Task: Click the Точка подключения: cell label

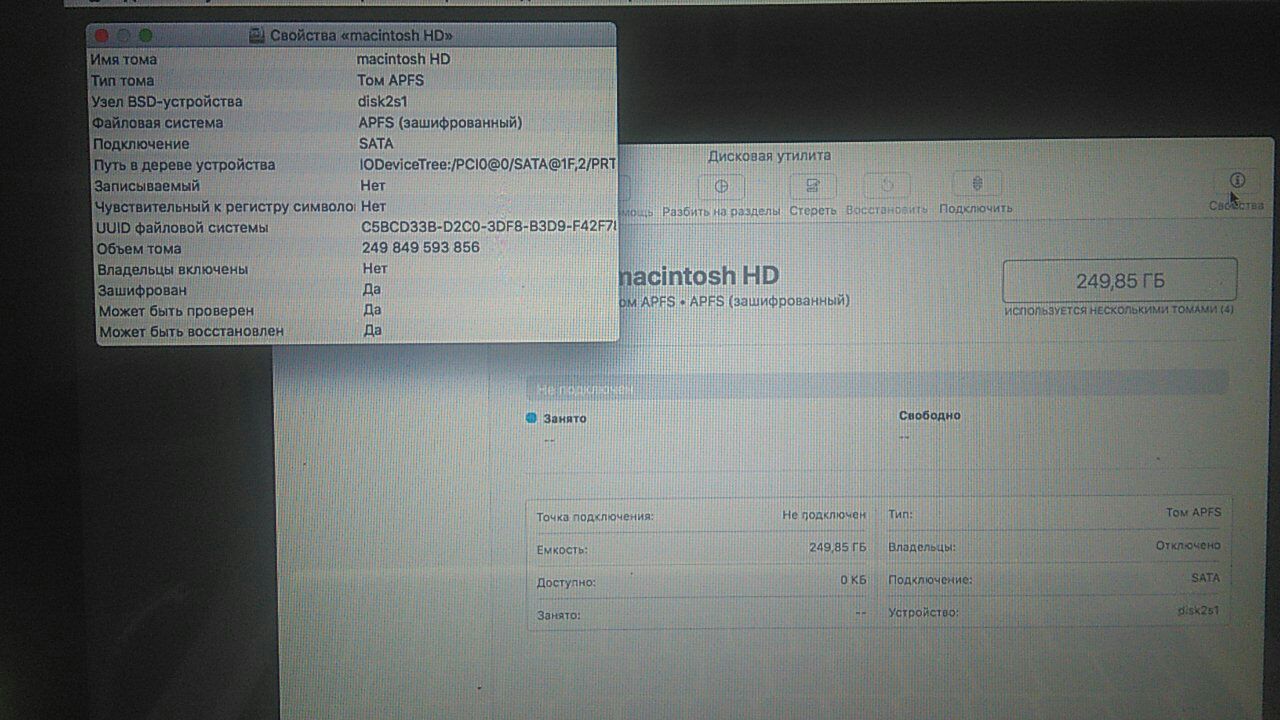Action: 595,517
